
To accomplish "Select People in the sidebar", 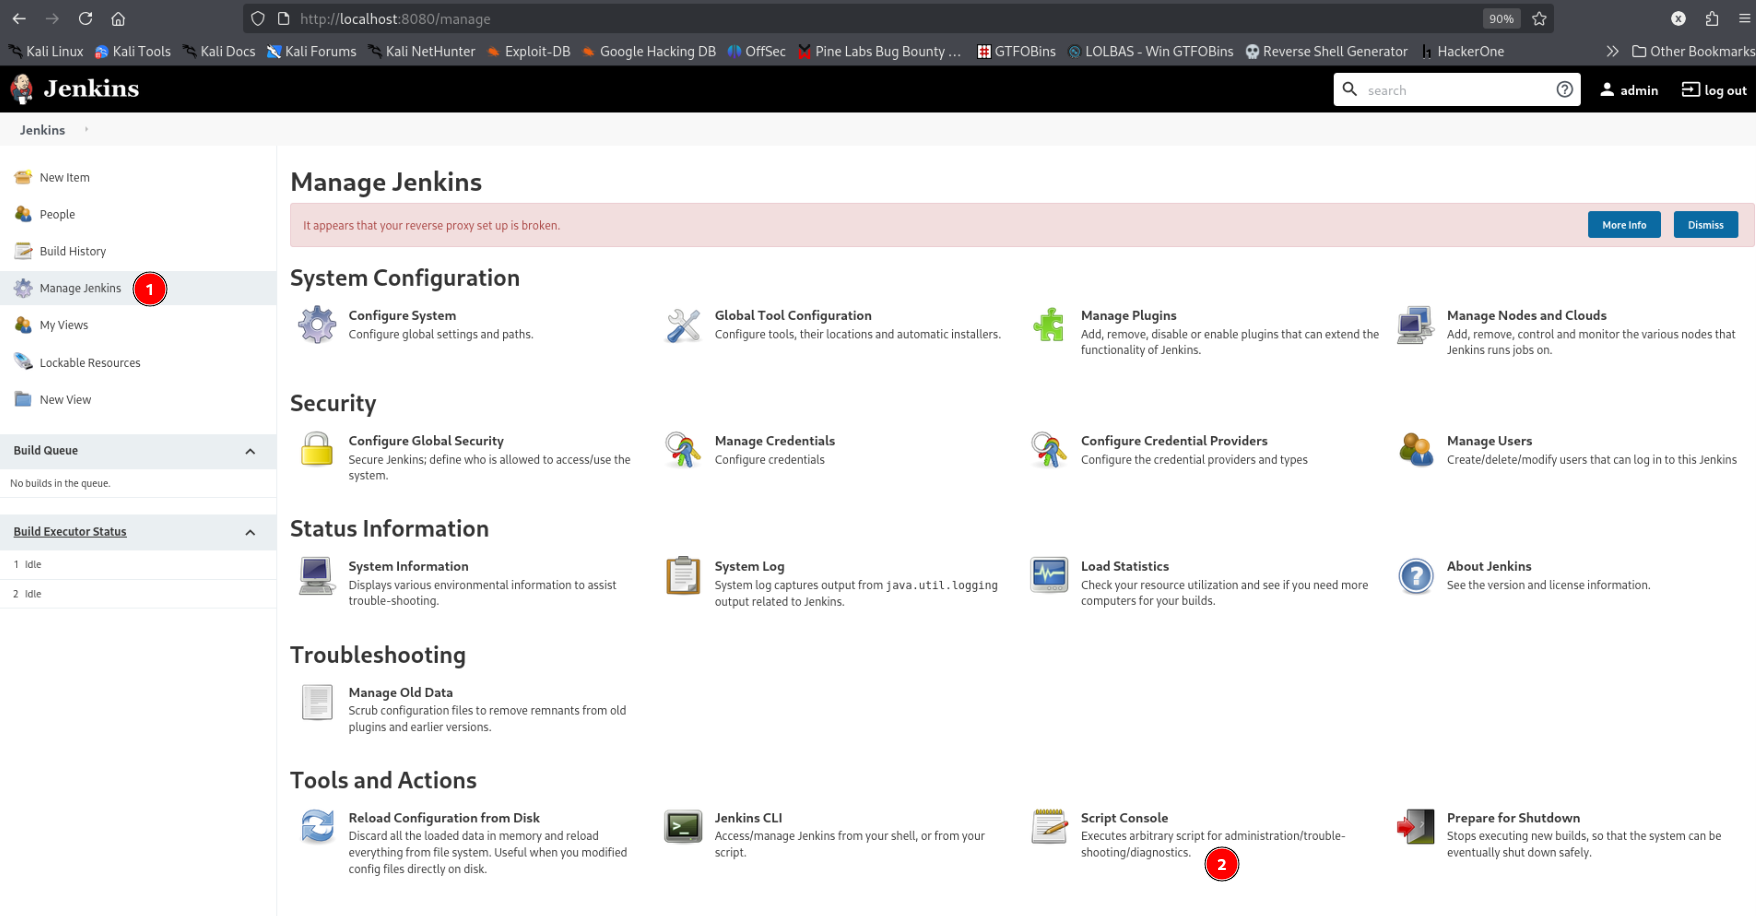I will pyautogui.click(x=57, y=214).
